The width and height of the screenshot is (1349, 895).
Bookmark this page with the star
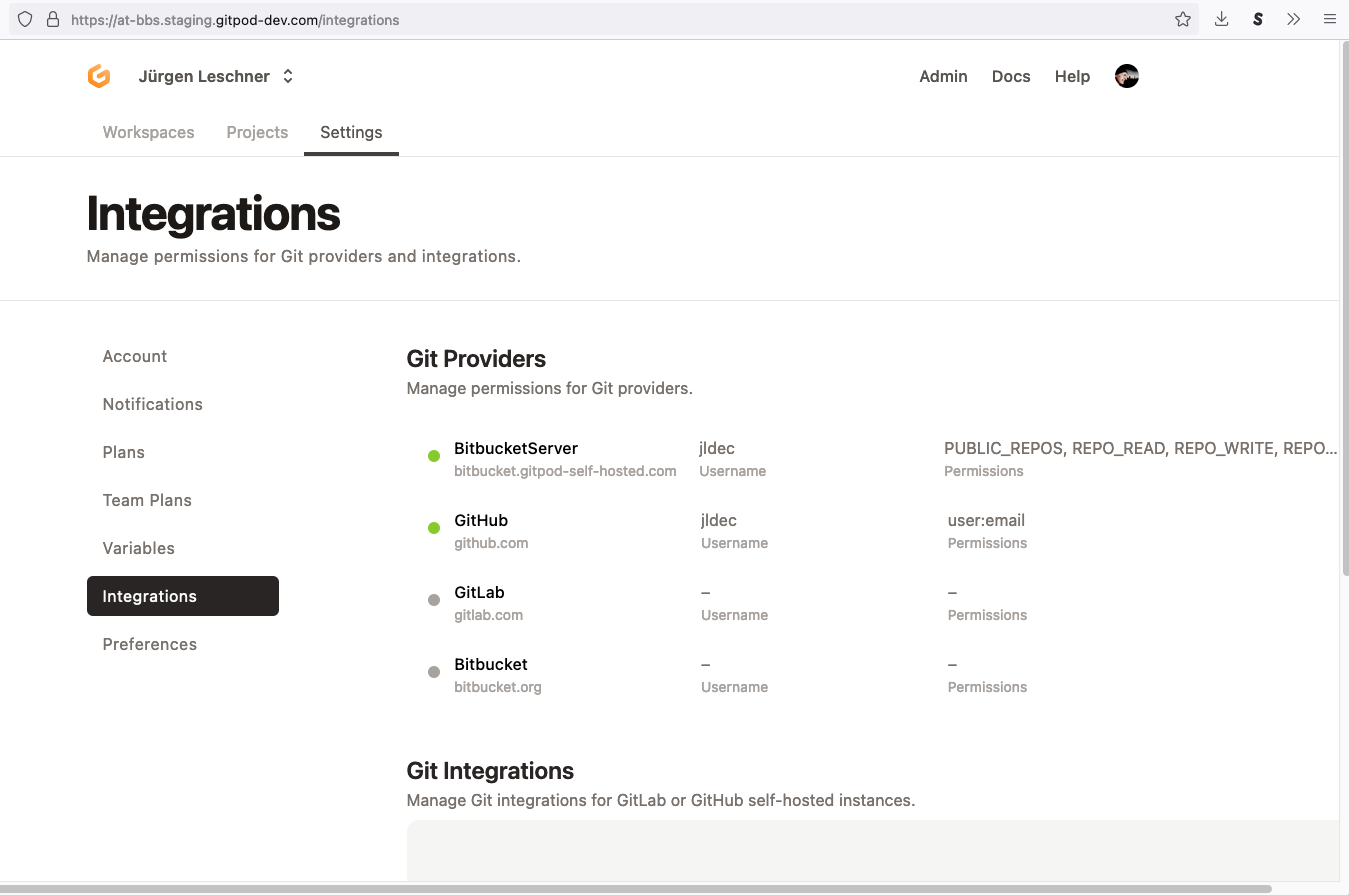click(1183, 19)
